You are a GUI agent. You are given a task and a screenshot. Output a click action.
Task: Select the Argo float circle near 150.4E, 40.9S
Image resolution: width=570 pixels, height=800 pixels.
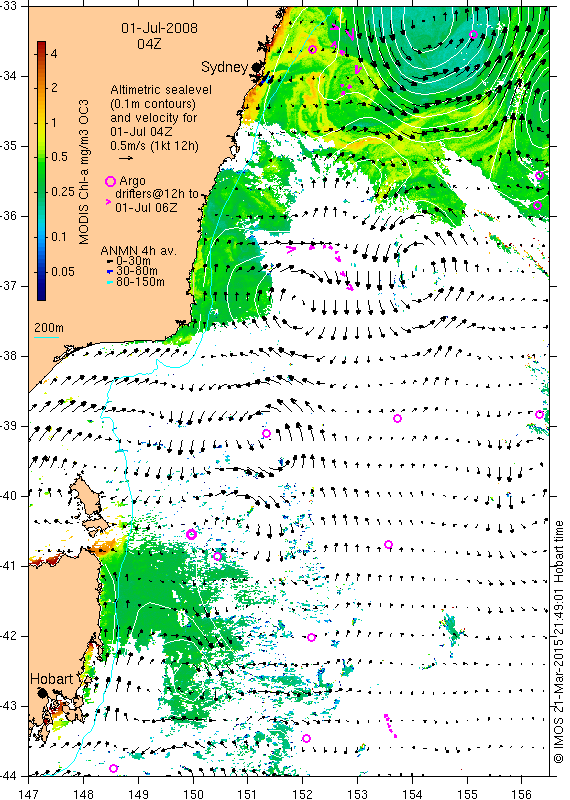tap(218, 556)
